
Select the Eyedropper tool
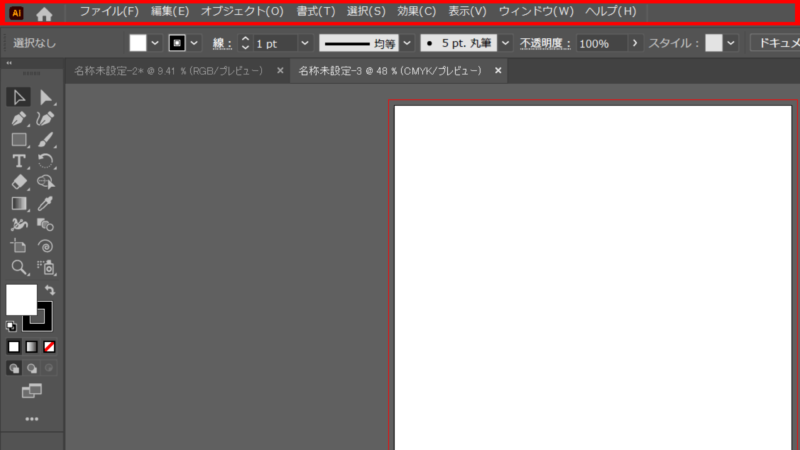(46, 204)
